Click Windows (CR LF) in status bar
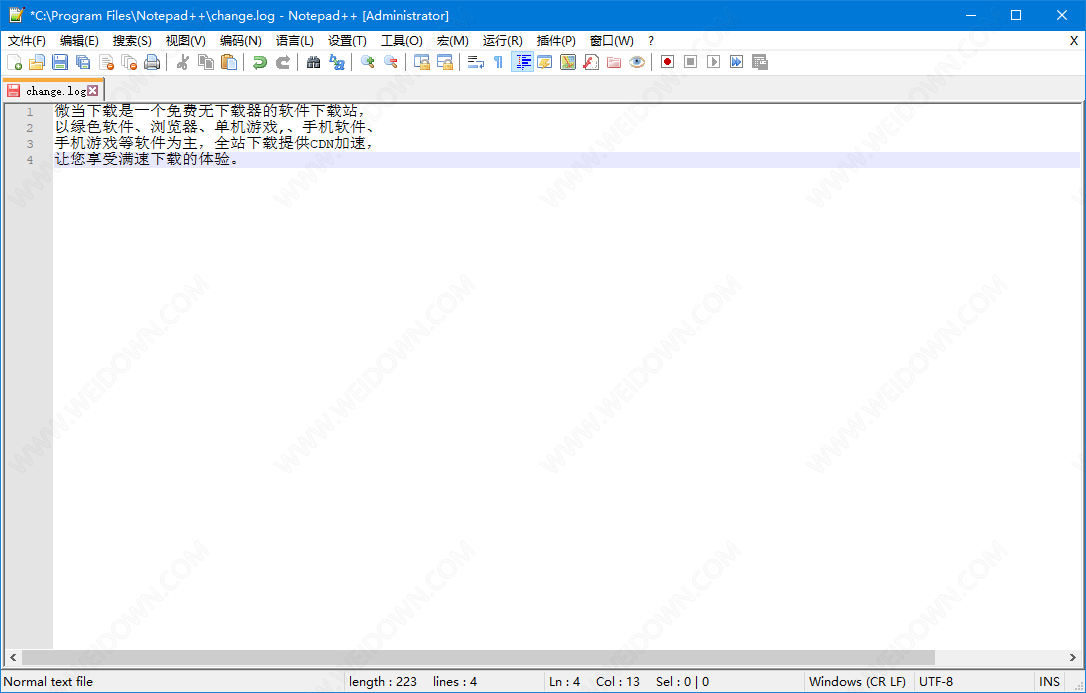Viewport: 1086px width, 693px height. pos(857,682)
